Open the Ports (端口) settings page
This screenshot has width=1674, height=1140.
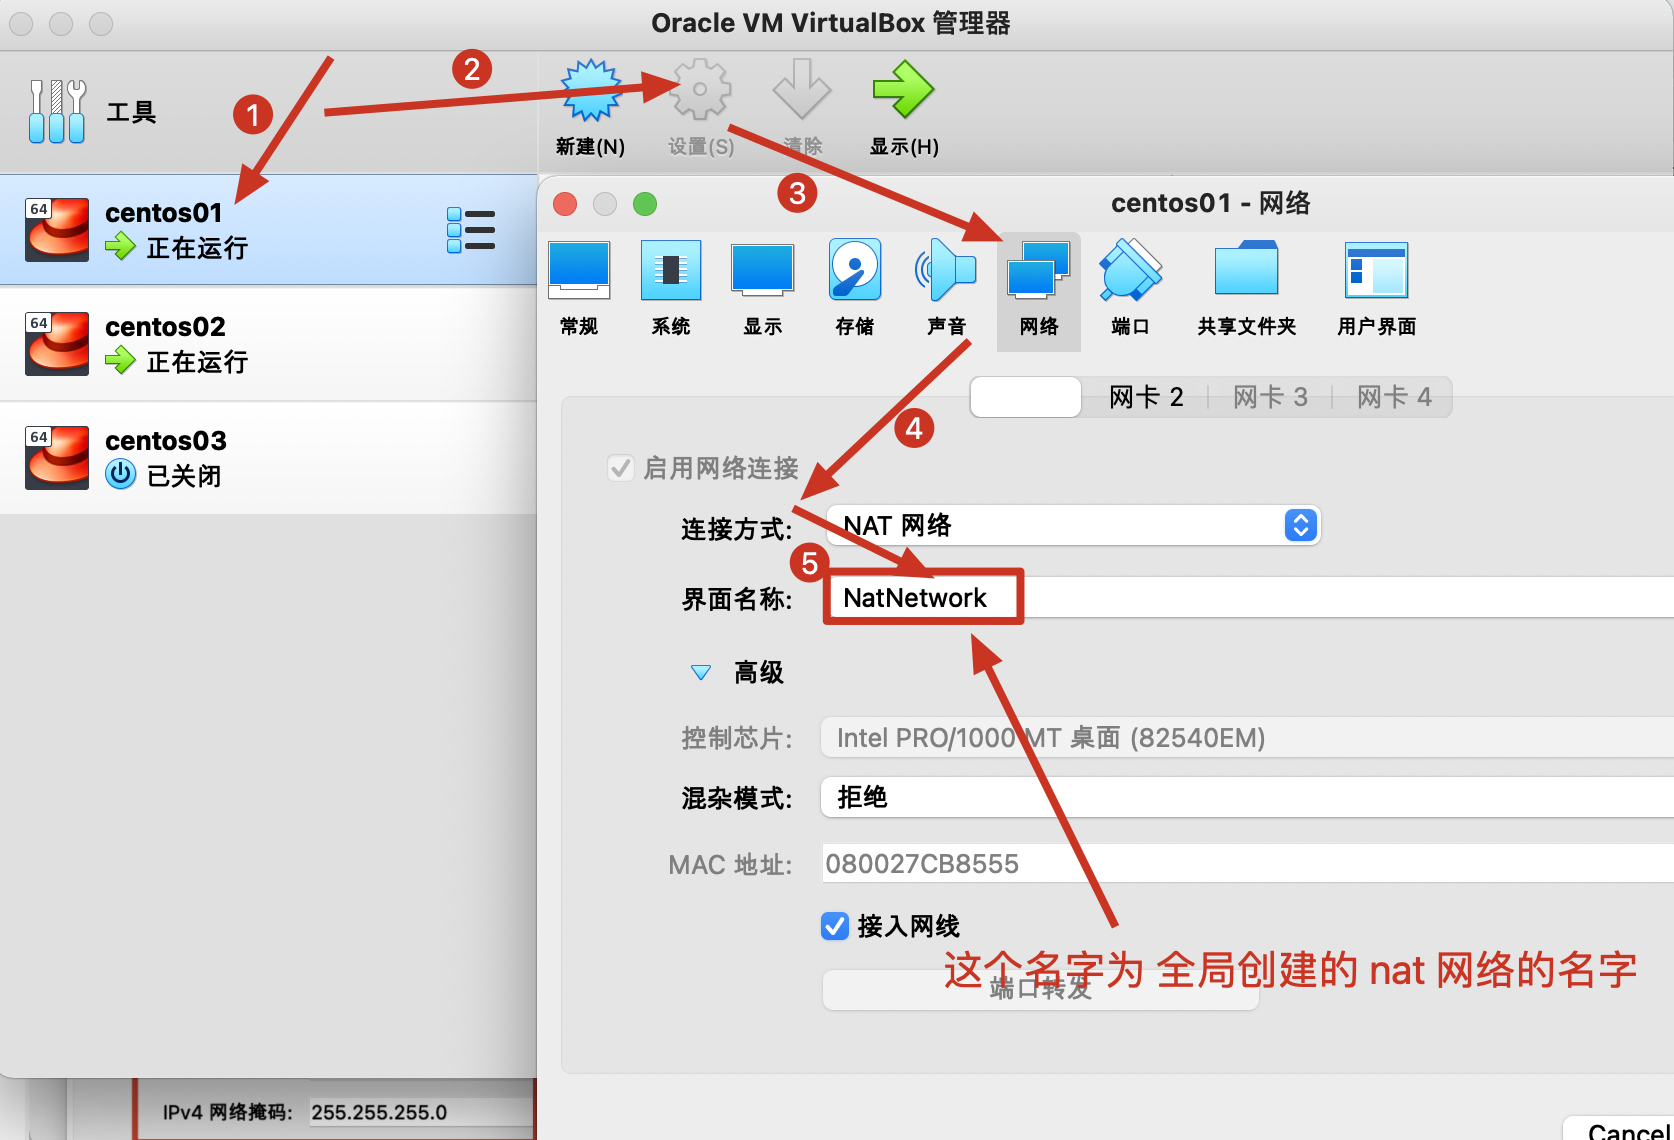tap(1130, 290)
